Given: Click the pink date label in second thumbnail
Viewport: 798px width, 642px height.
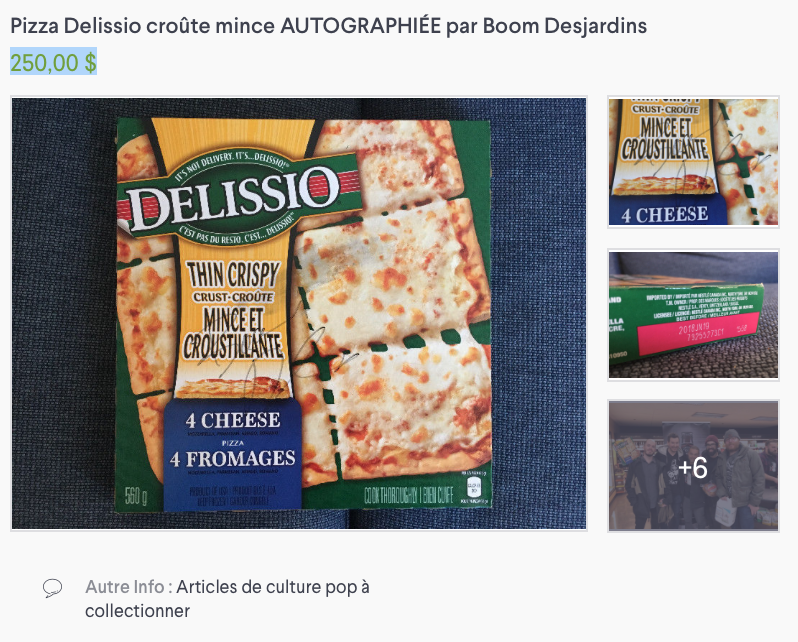Looking at the screenshot, I should click(697, 332).
